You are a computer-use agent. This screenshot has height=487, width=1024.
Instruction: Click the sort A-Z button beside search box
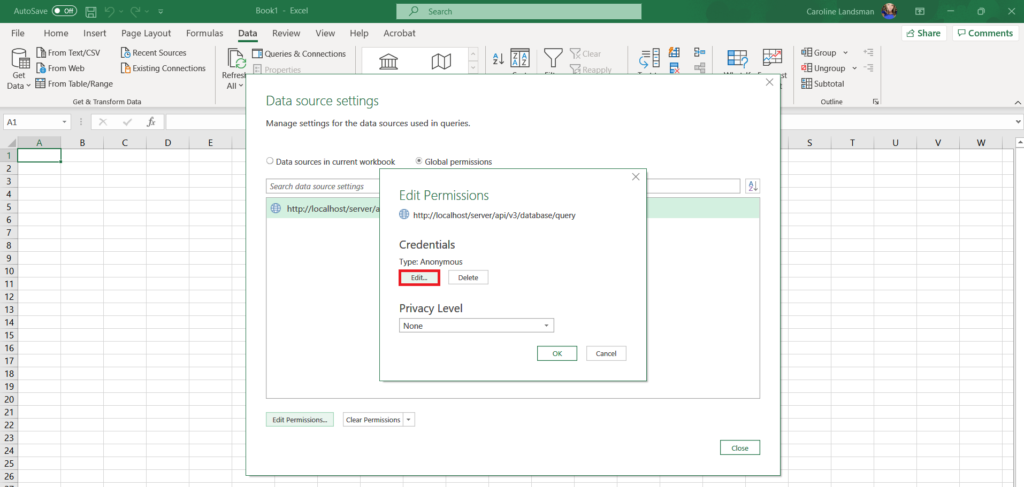(753, 186)
